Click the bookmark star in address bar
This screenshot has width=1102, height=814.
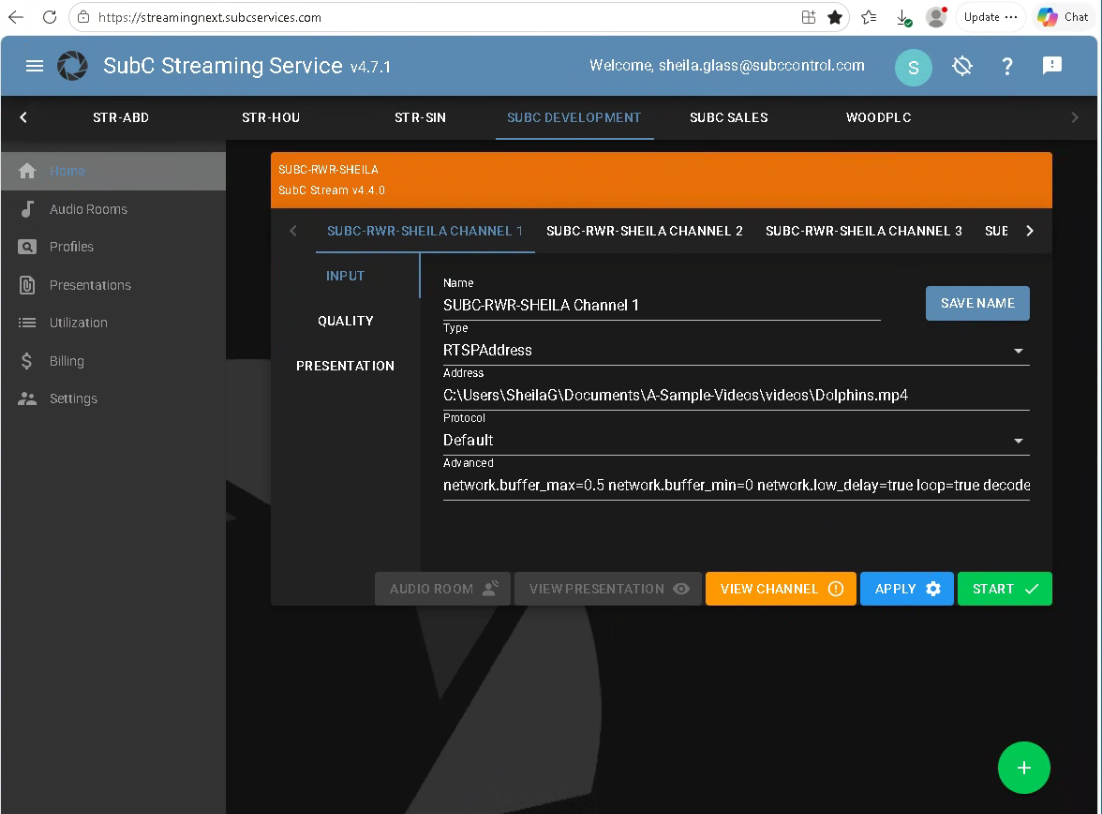[x=835, y=17]
